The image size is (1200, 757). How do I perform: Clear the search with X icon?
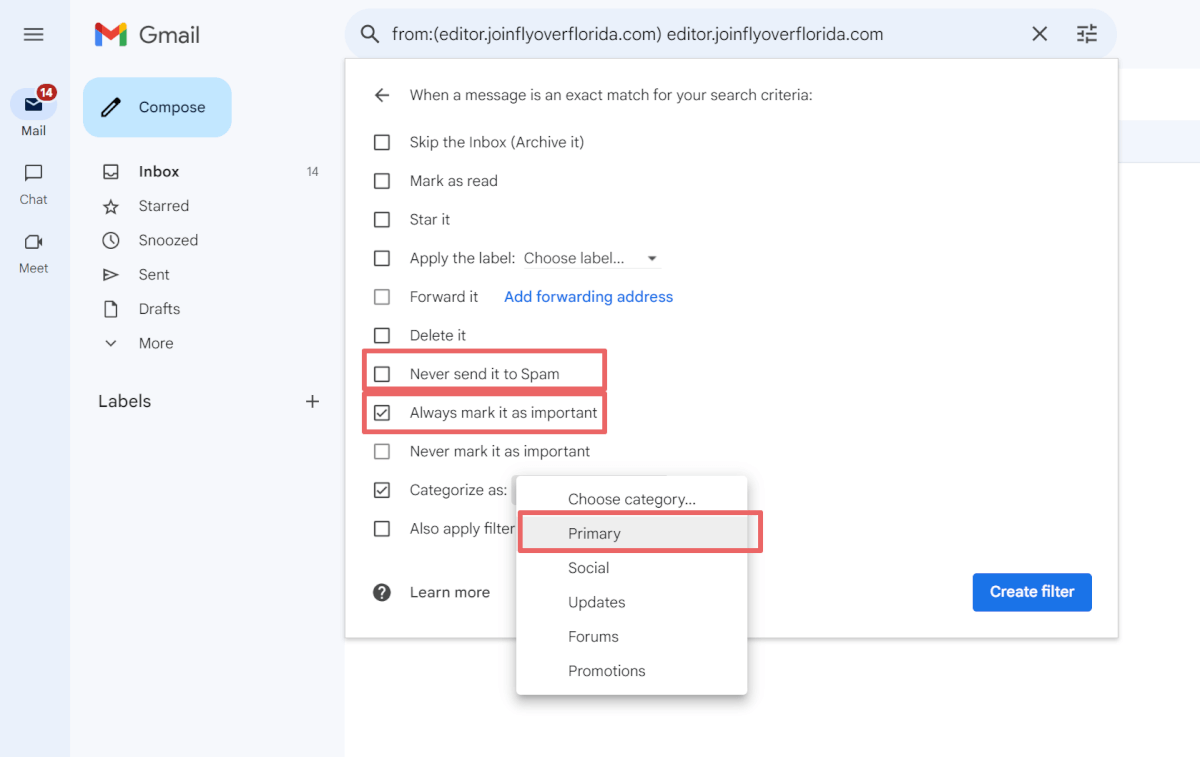tap(1040, 34)
